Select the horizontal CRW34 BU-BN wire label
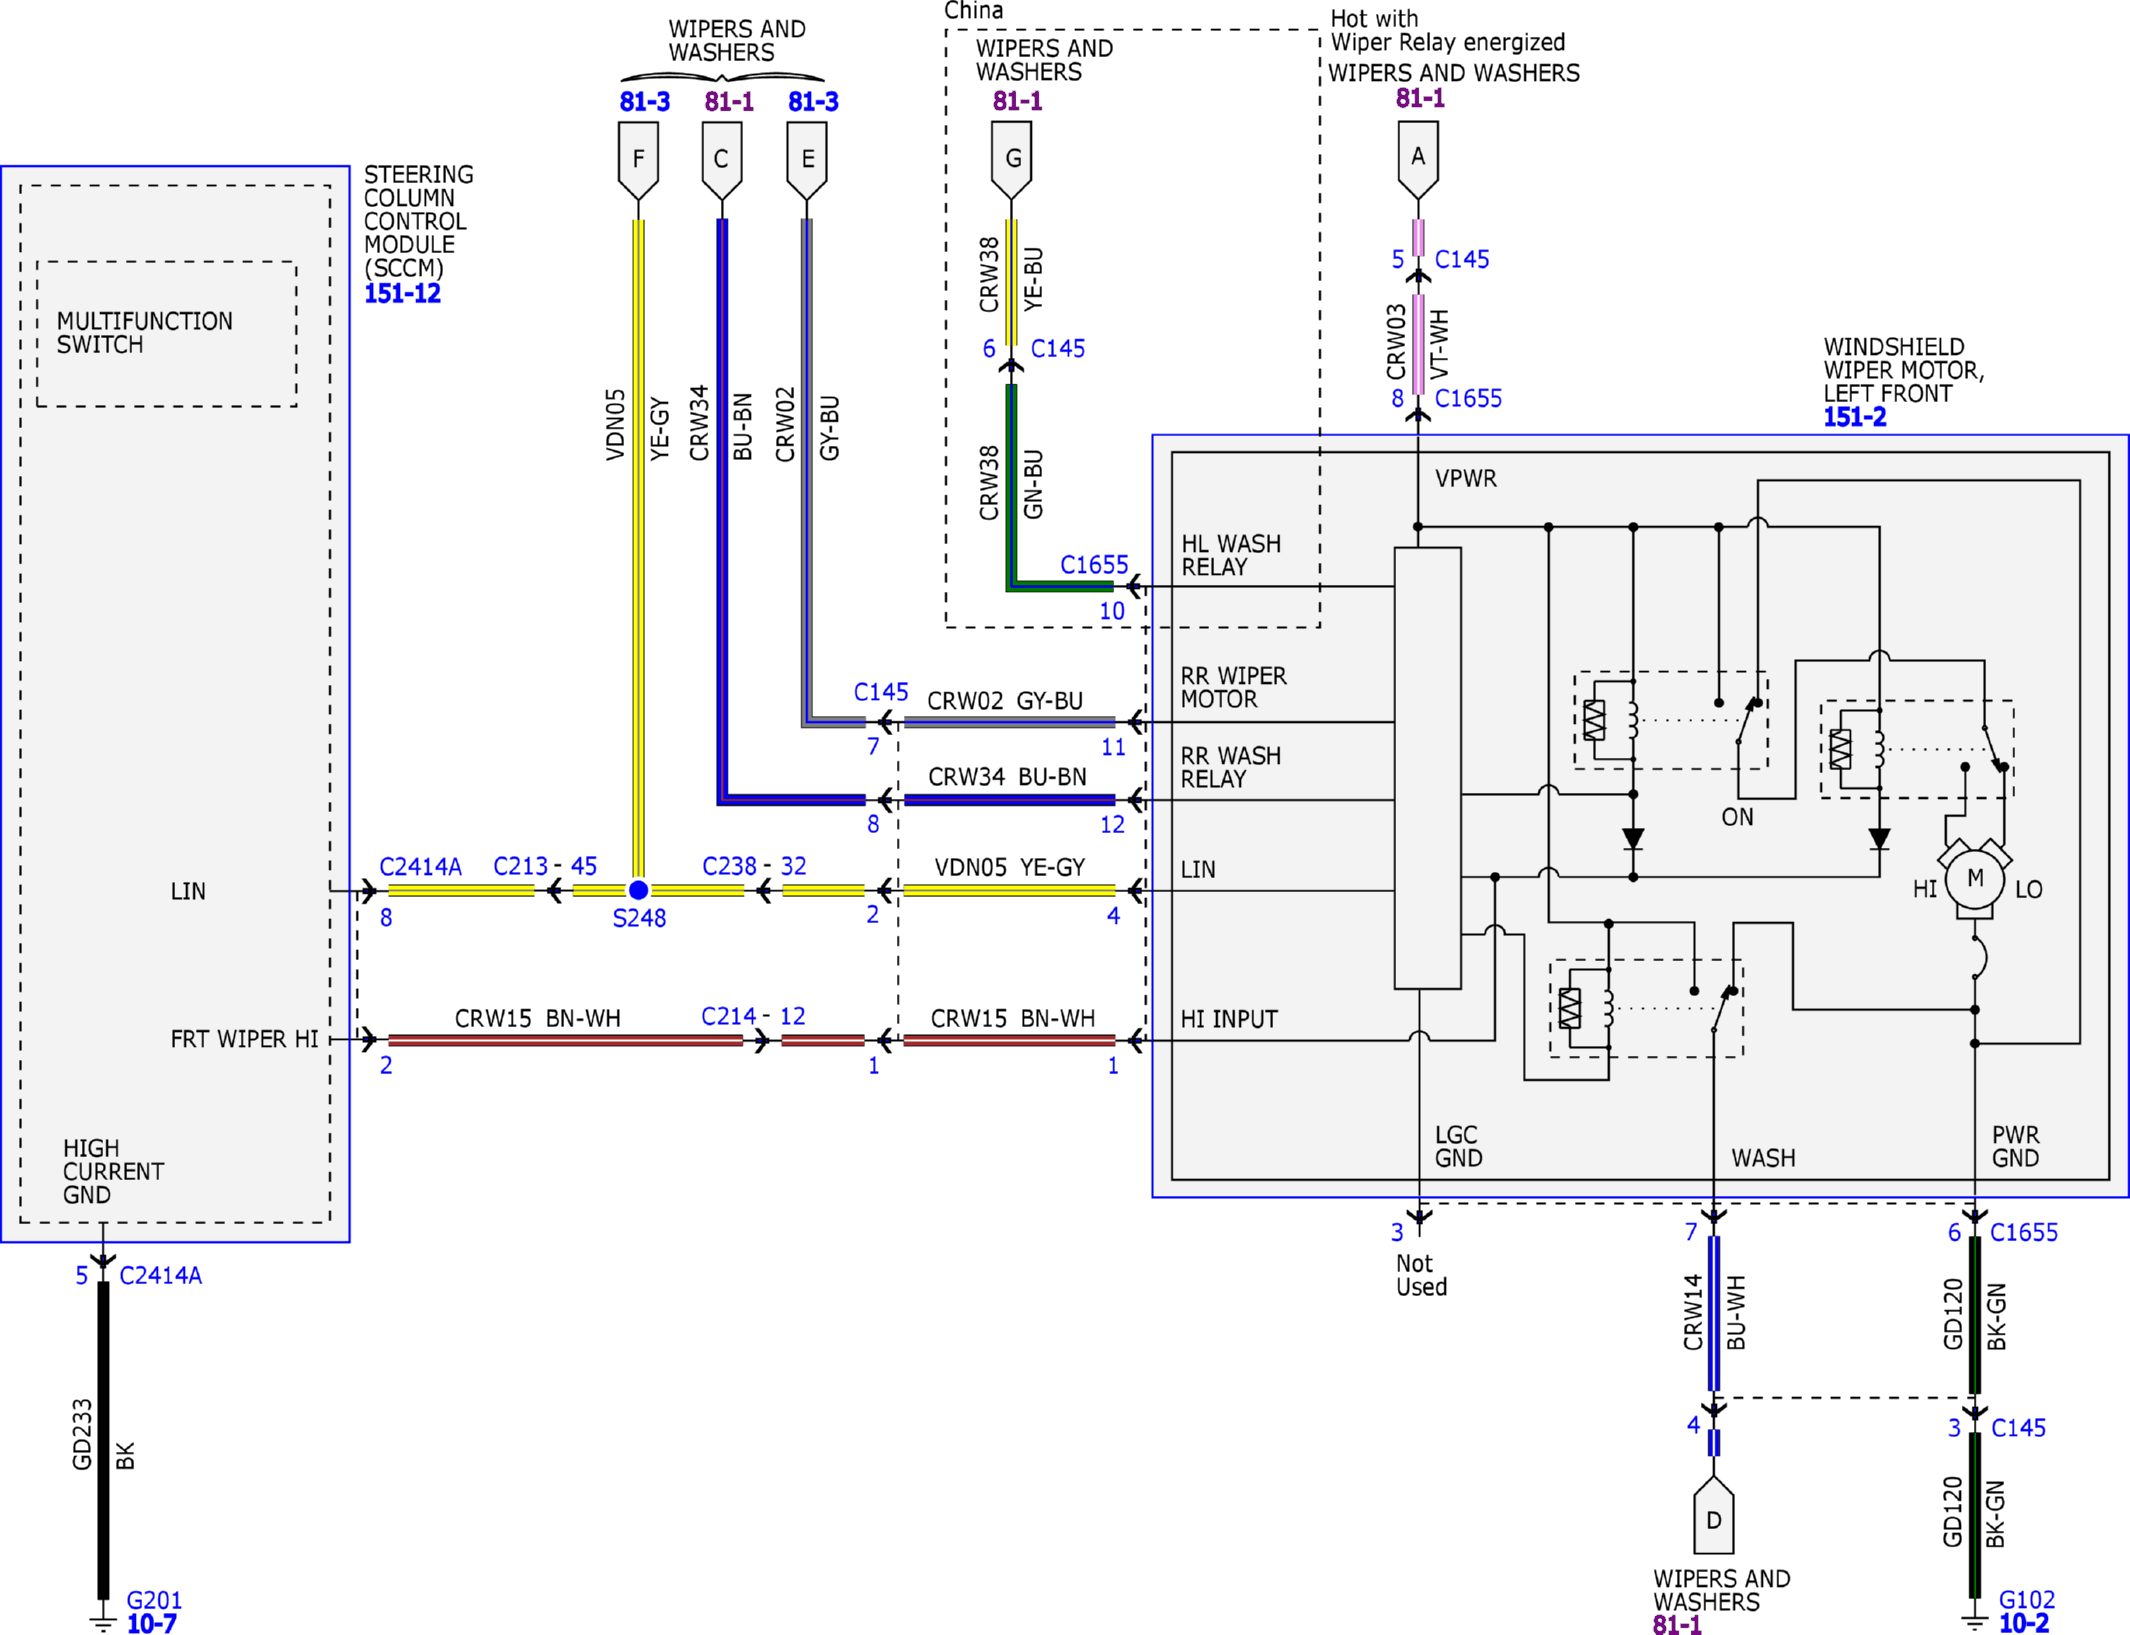Viewport: 2130px width, 1635px height. (x=1007, y=777)
